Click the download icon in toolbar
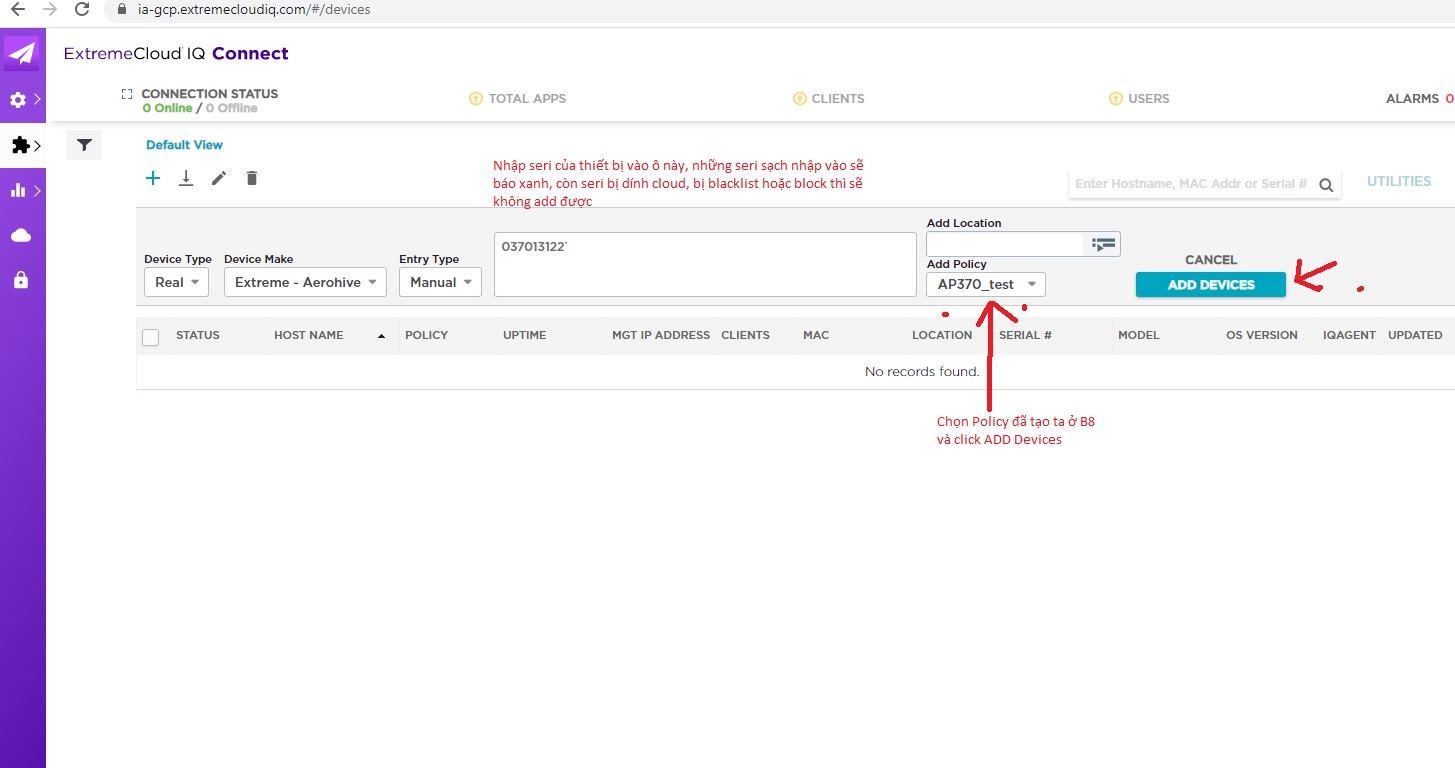 [x=186, y=178]
